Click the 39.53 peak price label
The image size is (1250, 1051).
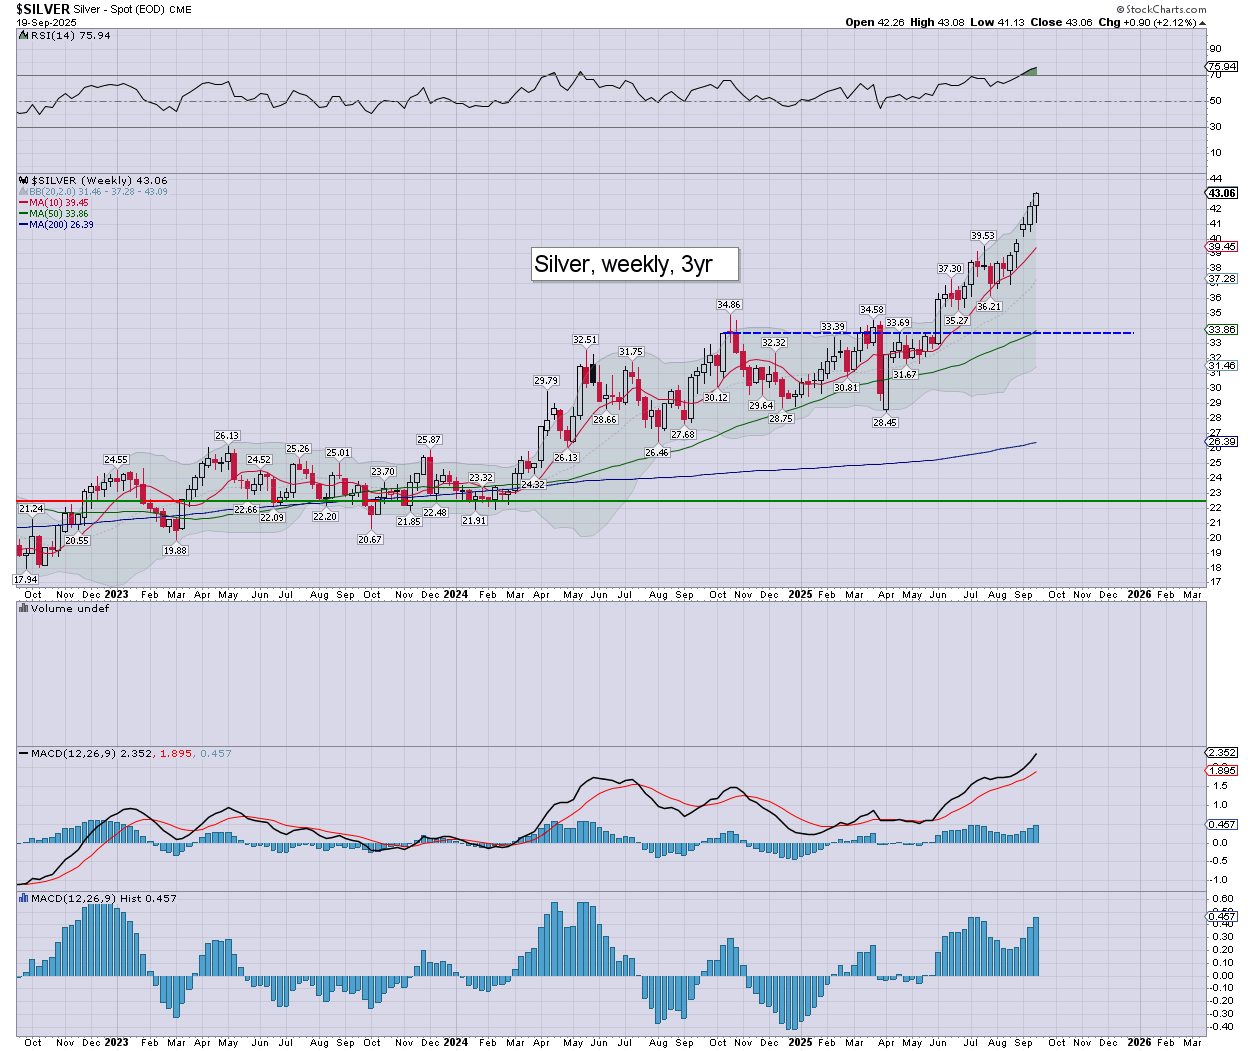pyautogui.click(x=982, y=236)
